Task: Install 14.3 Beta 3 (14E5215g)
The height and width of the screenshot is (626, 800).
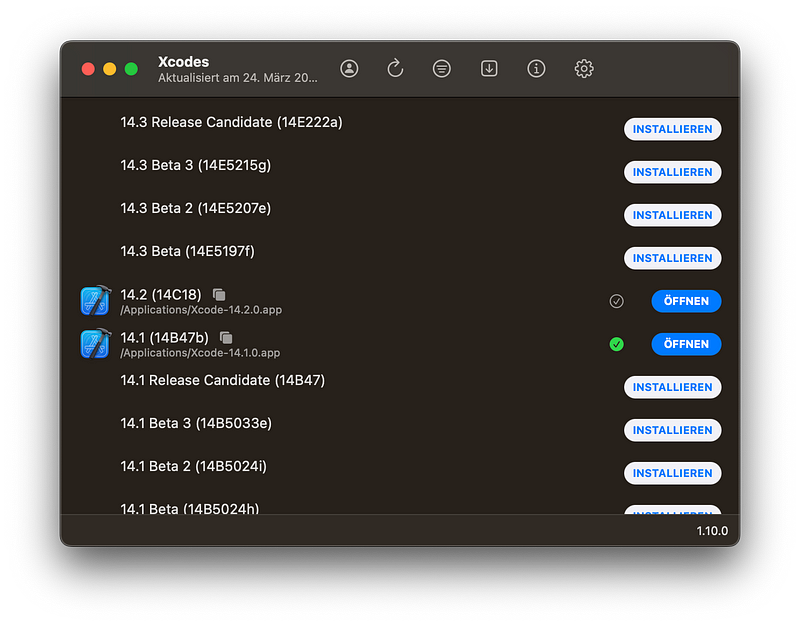Action: (672, 172)
